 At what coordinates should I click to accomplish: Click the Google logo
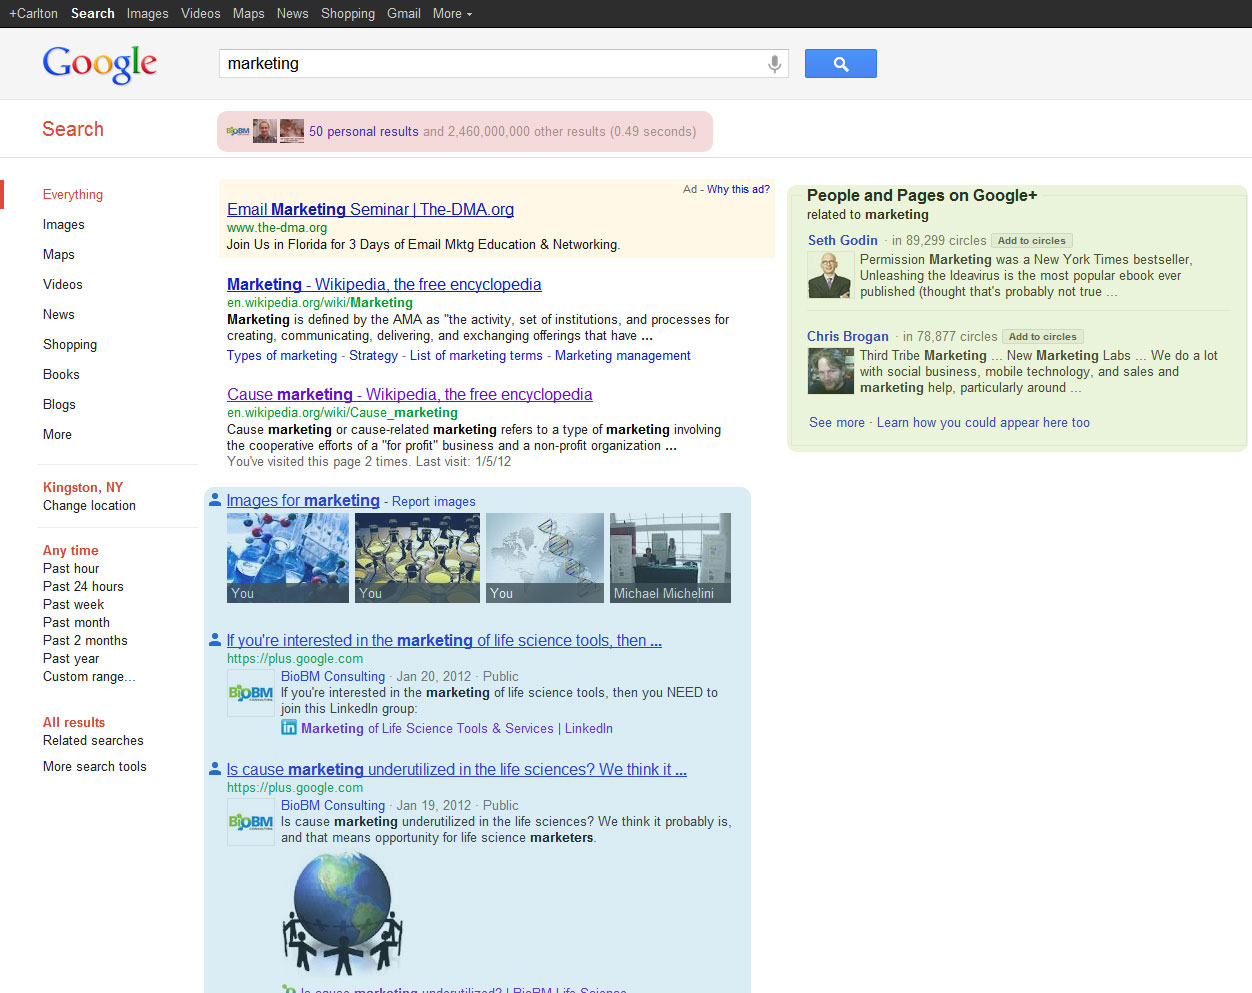coord(100,64)
